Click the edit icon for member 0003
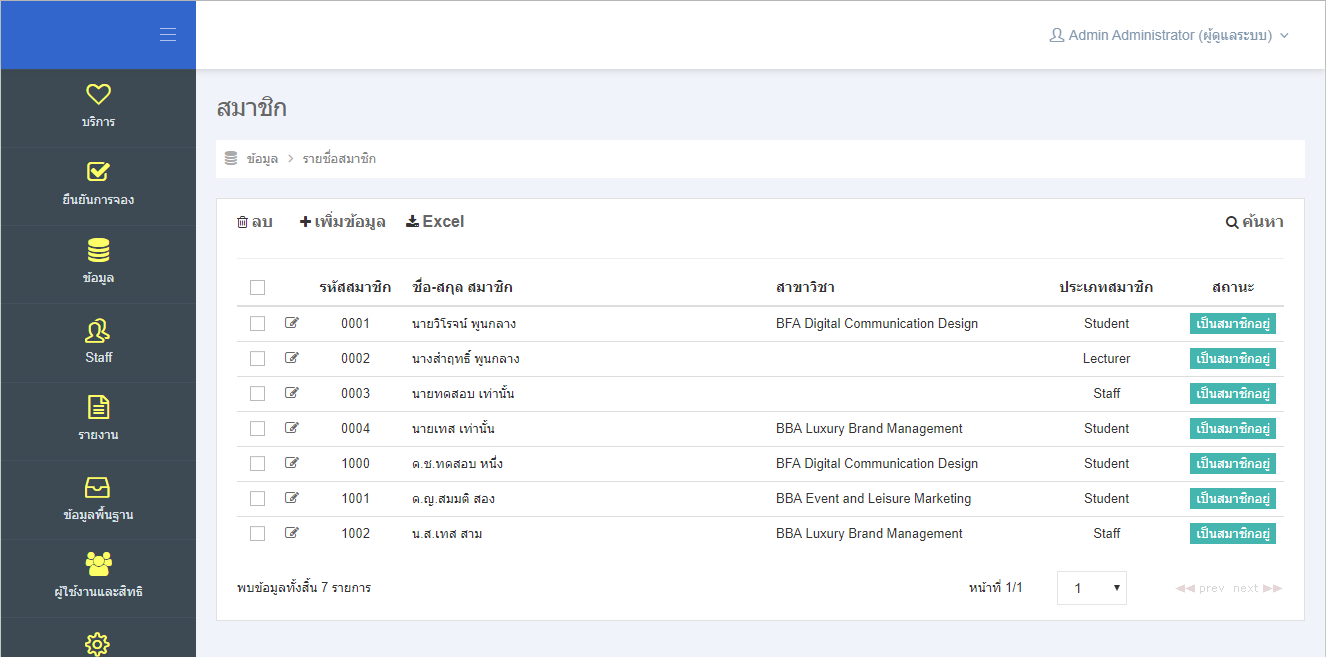The image size is (1326, 657). (292, 393)
